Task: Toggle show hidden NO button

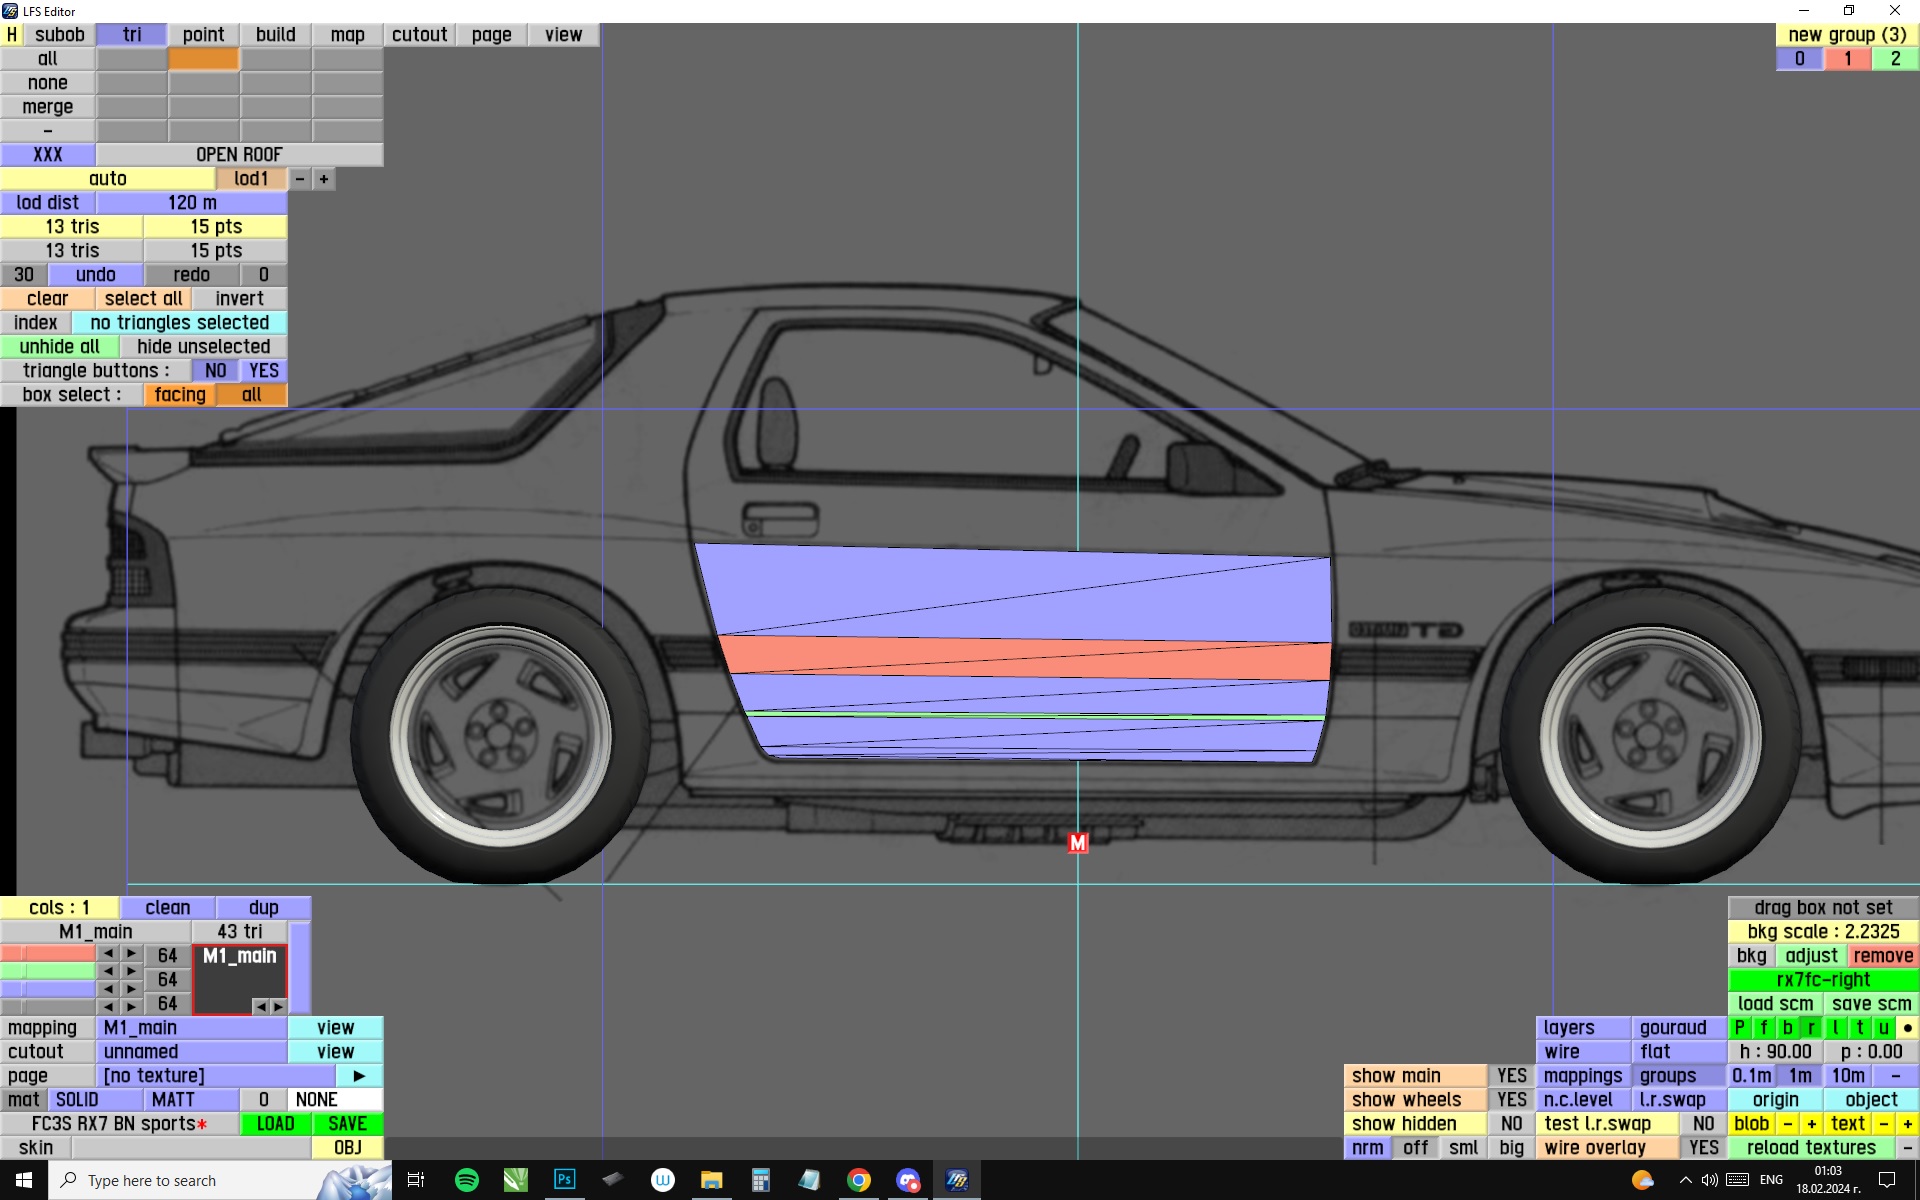Action: coord(1510,1123)
